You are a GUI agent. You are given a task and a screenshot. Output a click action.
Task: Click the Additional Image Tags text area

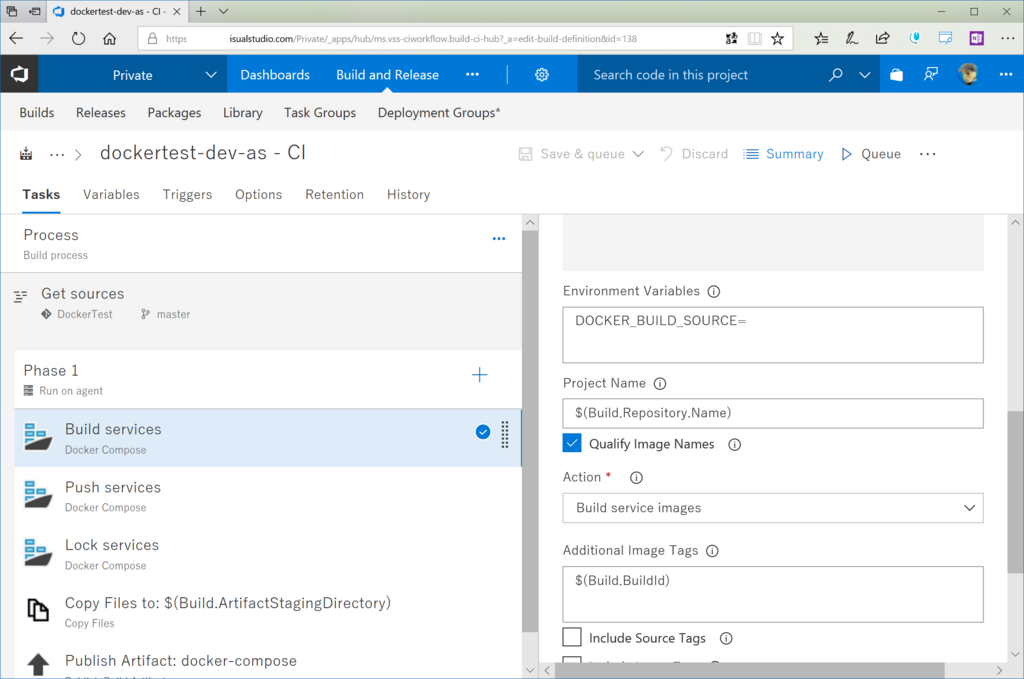[773, 594]
